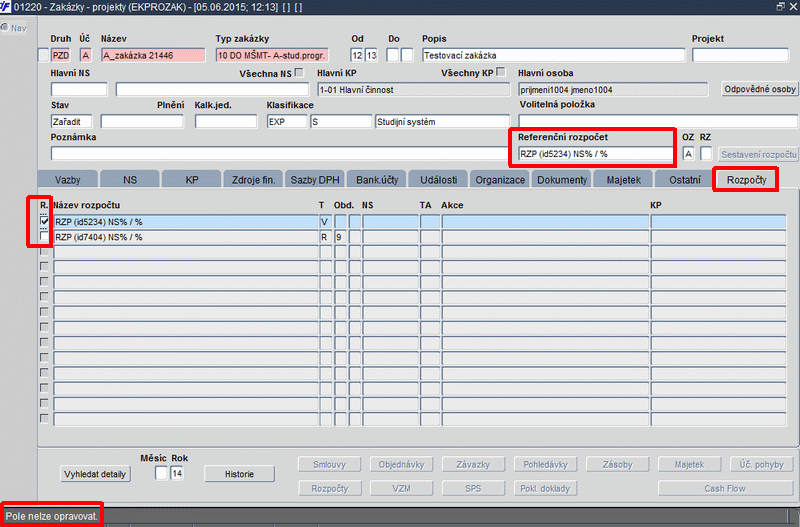Click the Smlouvy button

click(330, 465)
